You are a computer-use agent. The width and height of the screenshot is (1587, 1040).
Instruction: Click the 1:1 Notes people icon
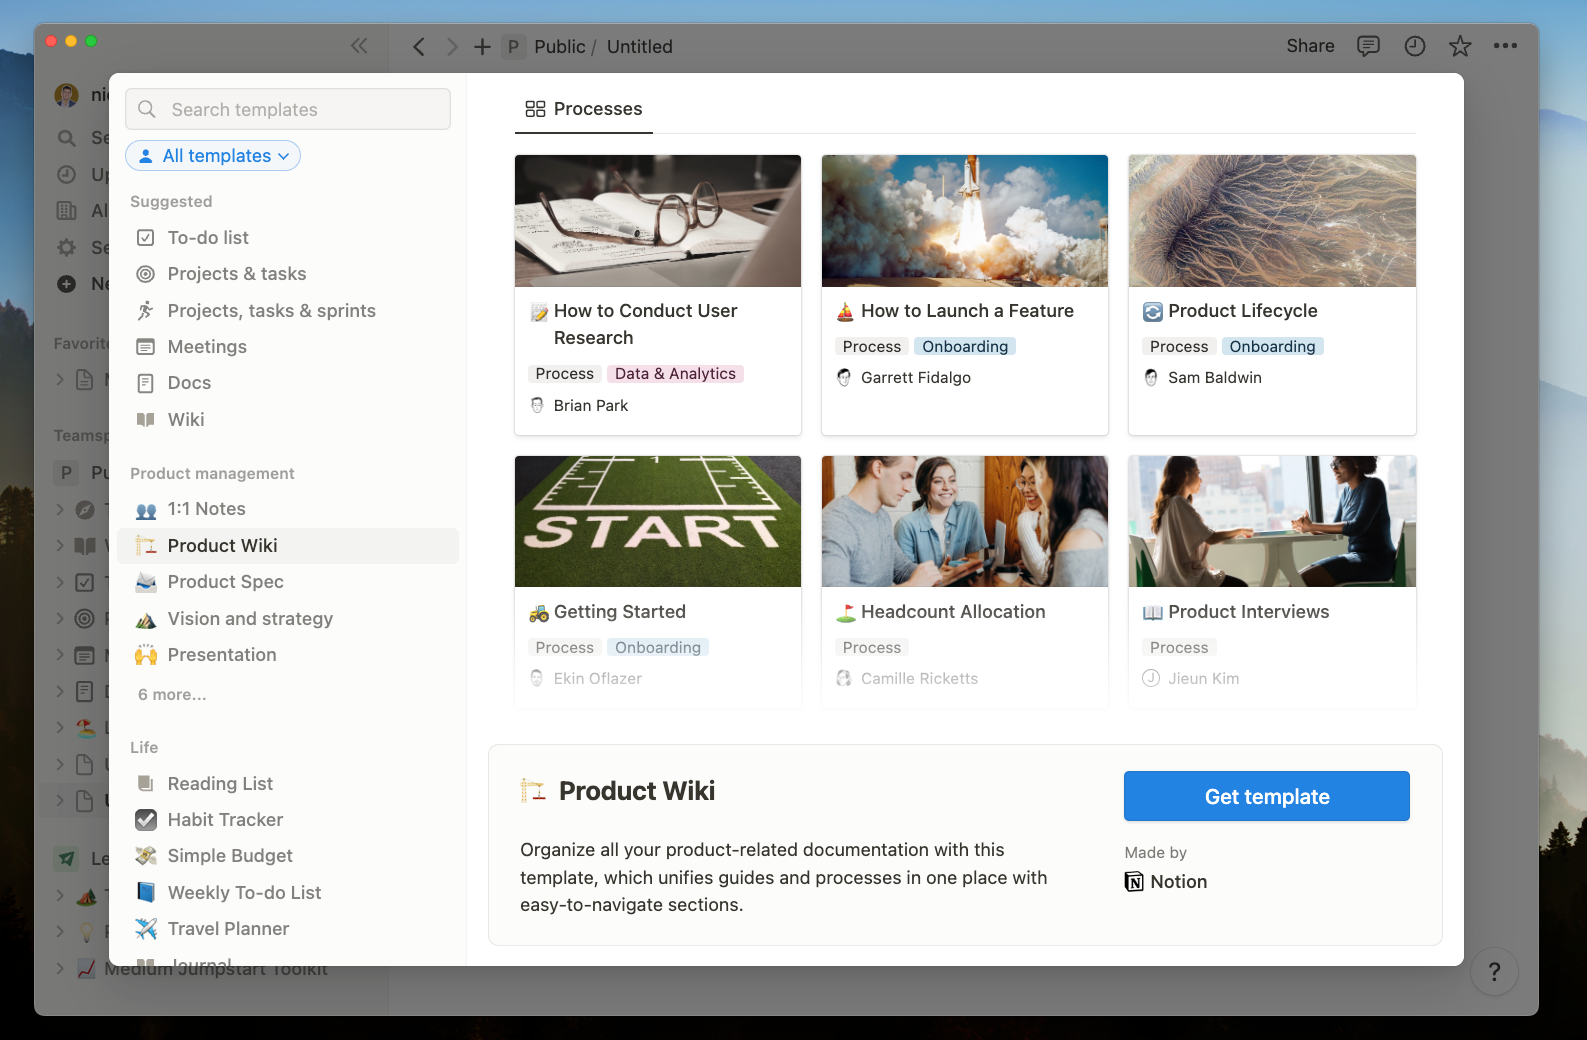146,510
